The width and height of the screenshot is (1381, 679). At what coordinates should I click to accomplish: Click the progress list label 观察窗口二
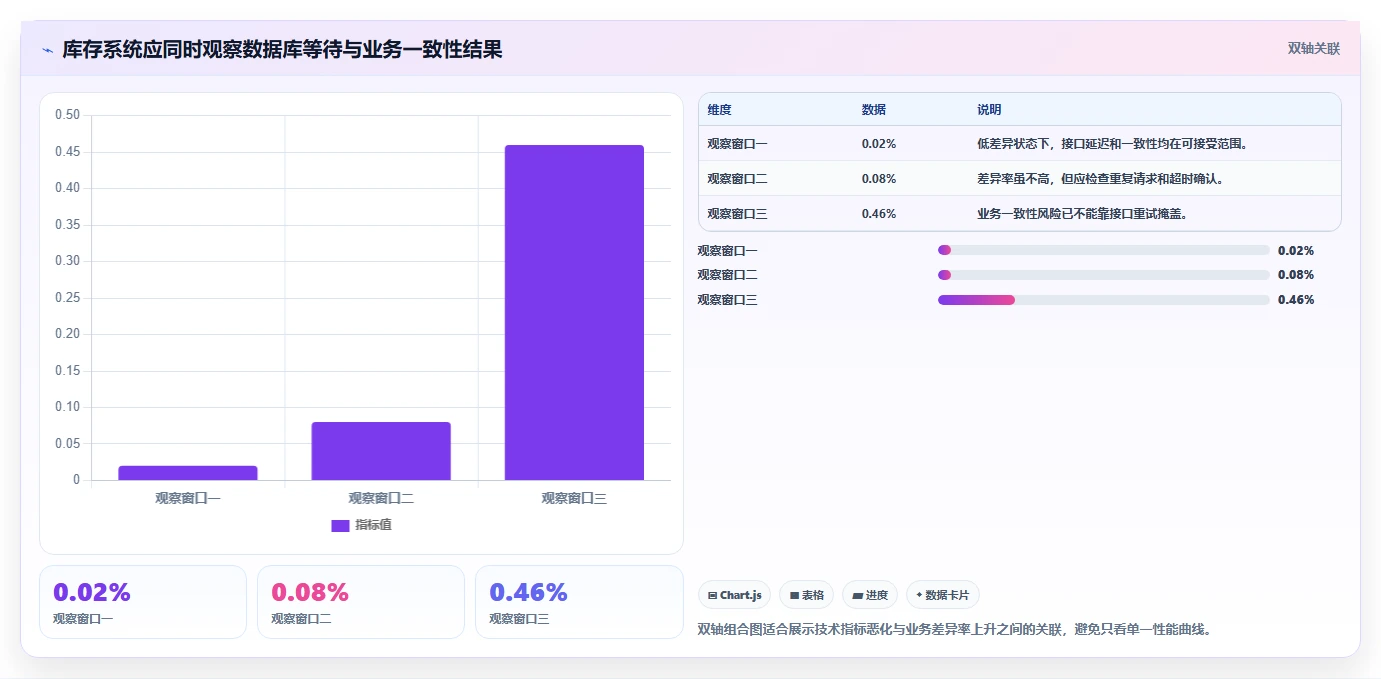coord(727,274)
